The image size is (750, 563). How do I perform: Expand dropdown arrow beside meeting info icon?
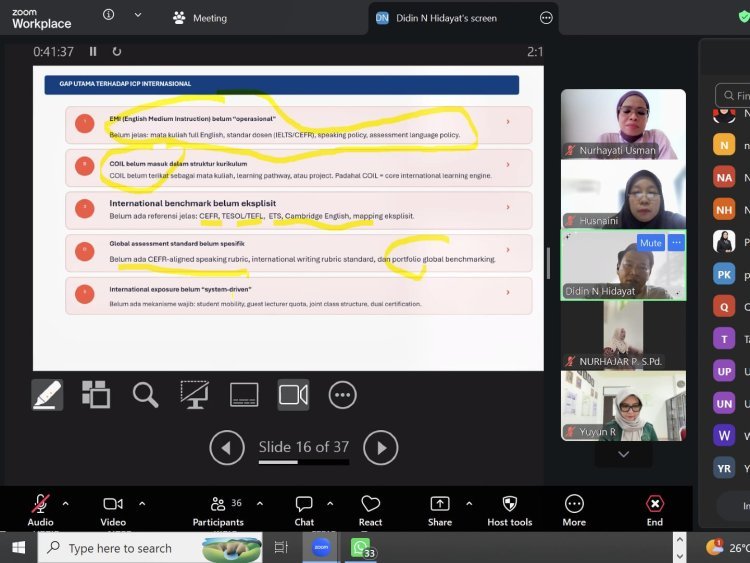(x=138, y=15)
